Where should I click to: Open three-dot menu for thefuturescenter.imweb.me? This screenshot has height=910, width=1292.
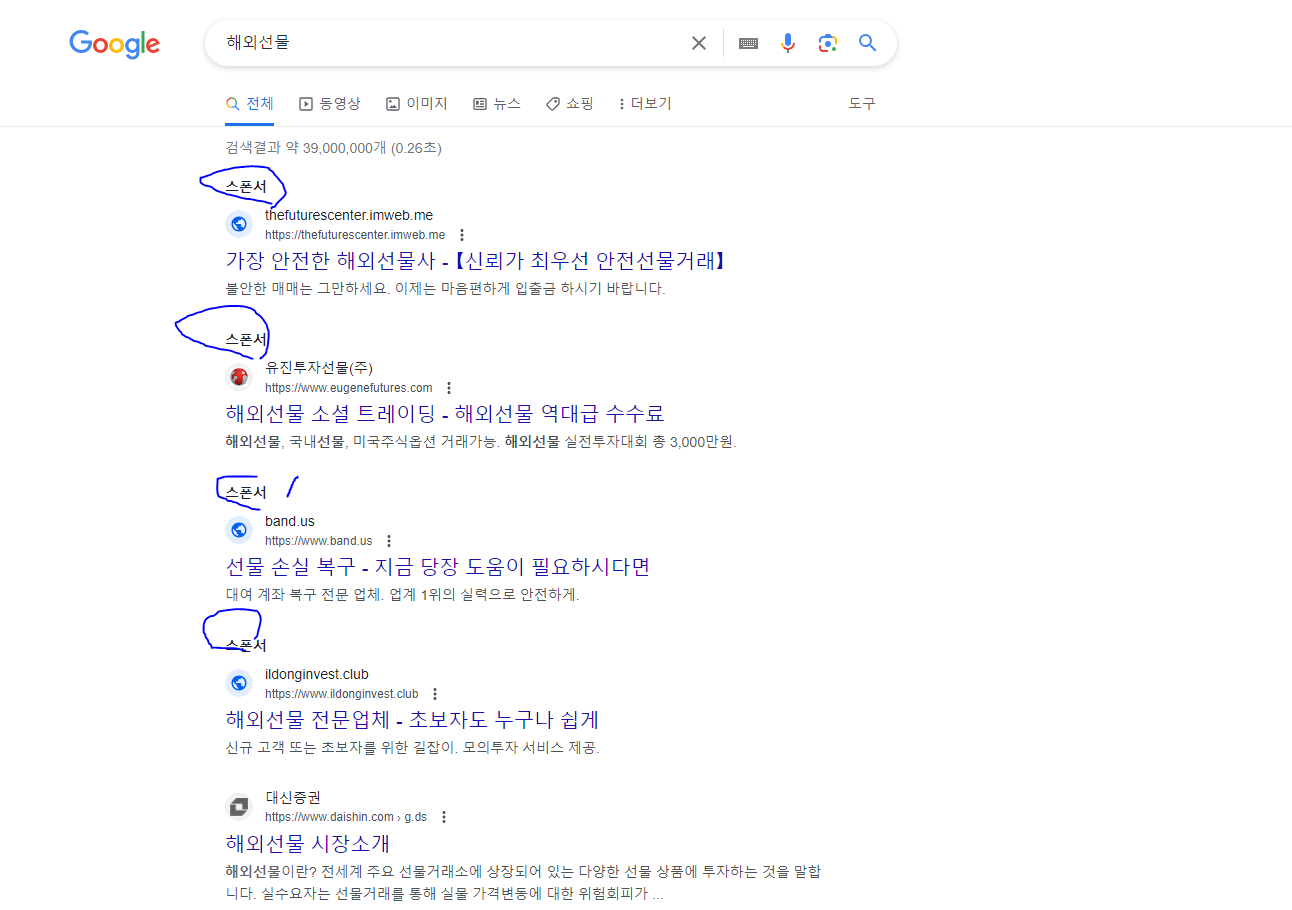[x=462, y=235]
